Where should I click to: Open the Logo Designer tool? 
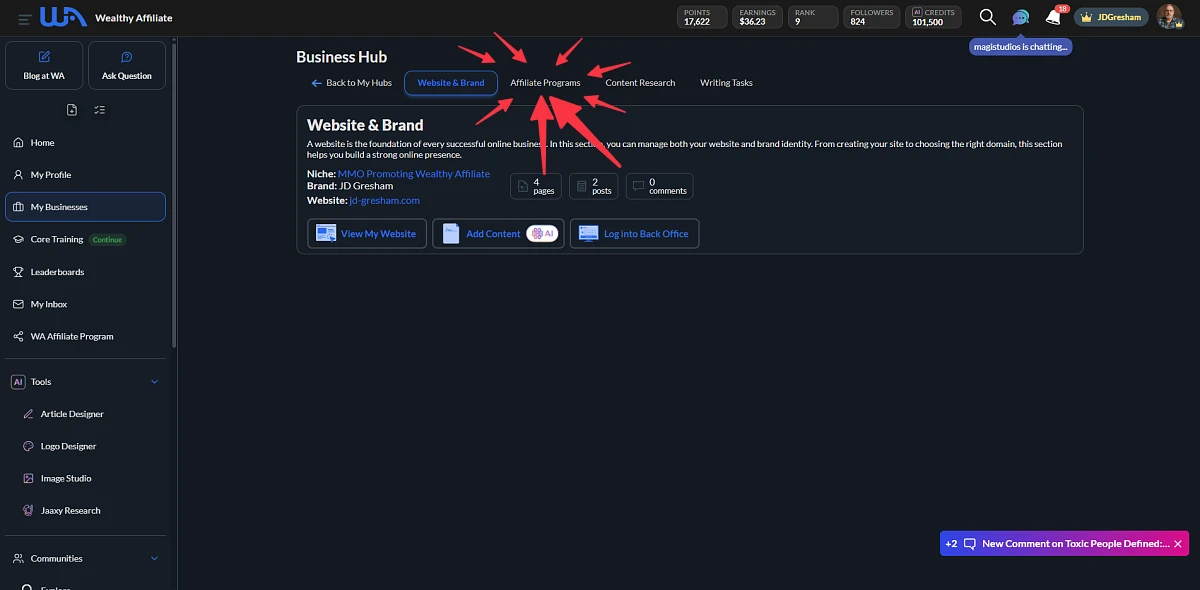pos(68,446)
